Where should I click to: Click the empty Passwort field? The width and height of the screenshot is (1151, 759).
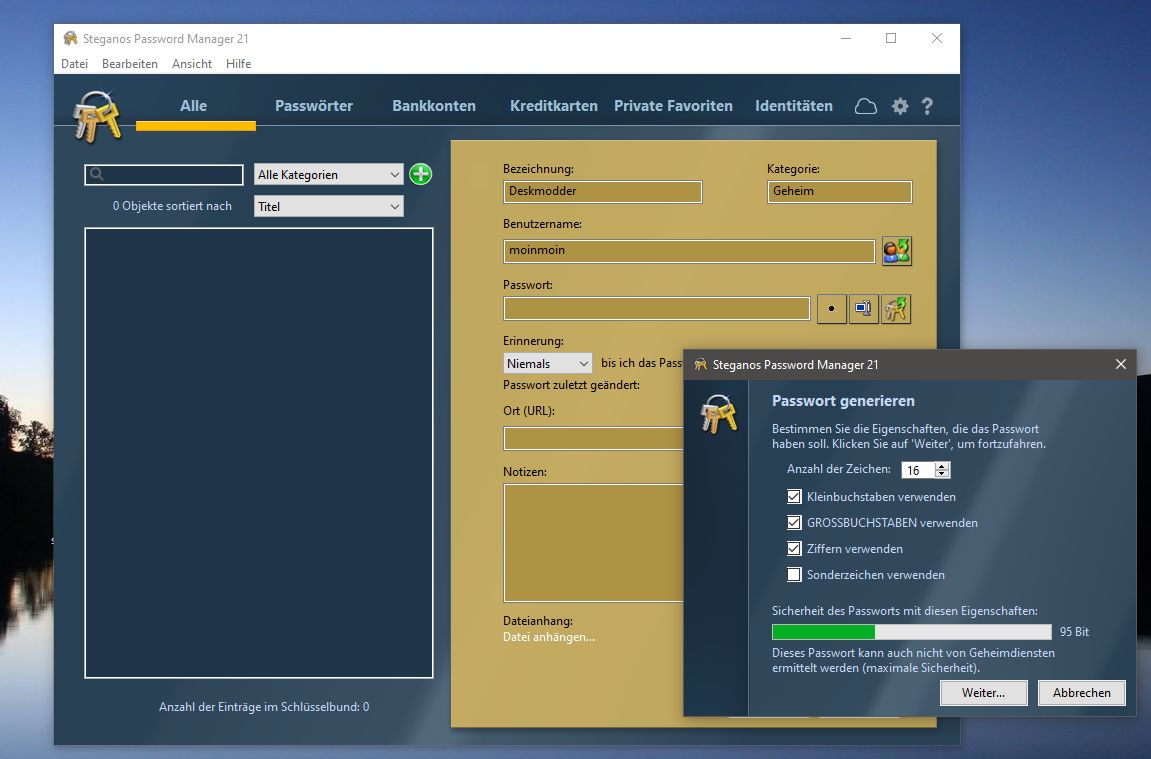[656, 309]
